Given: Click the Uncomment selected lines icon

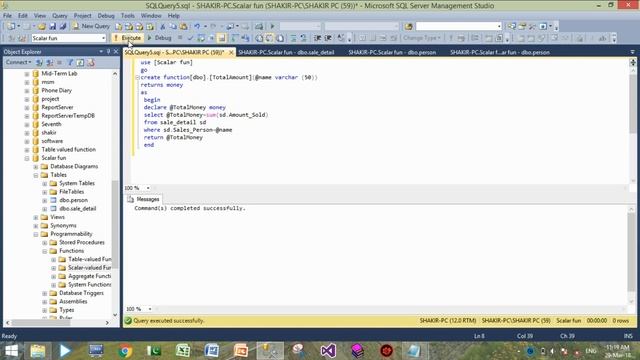Looking at the screenshot, I should click(304, 38).
